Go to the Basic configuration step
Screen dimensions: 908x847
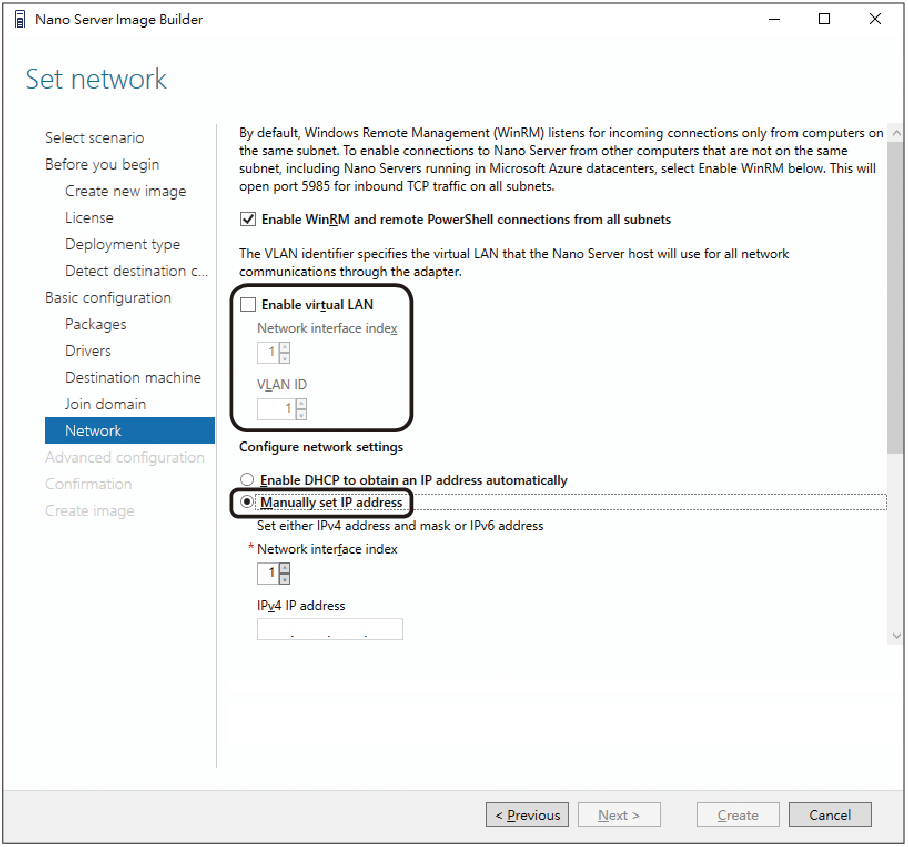[x=108, y=298]
